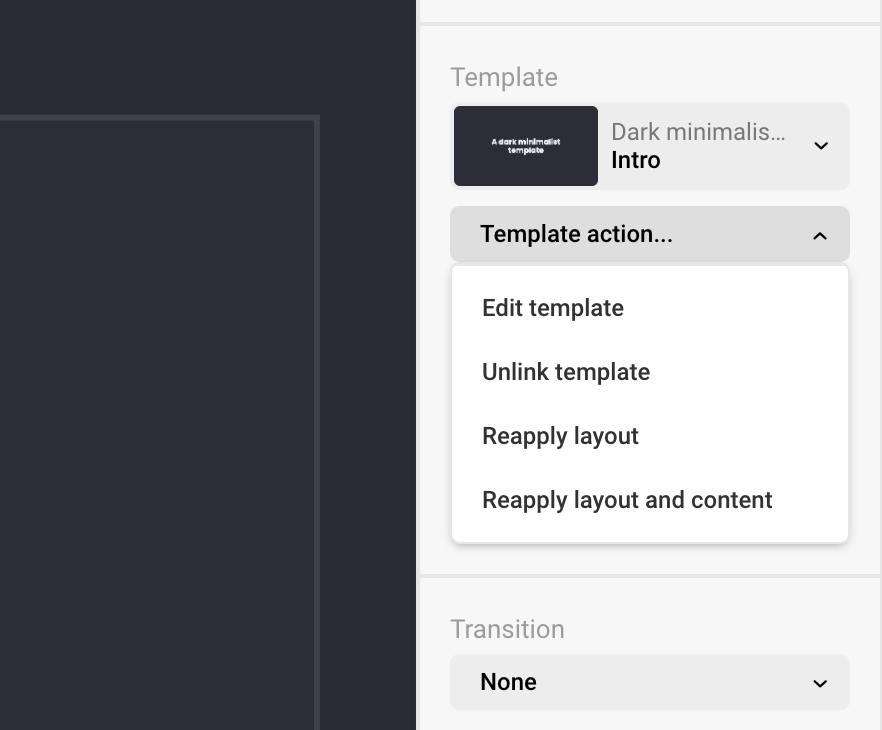The image size is (882, 730).
Task: Click the None transition value text
Action: (x=508, y=682)
